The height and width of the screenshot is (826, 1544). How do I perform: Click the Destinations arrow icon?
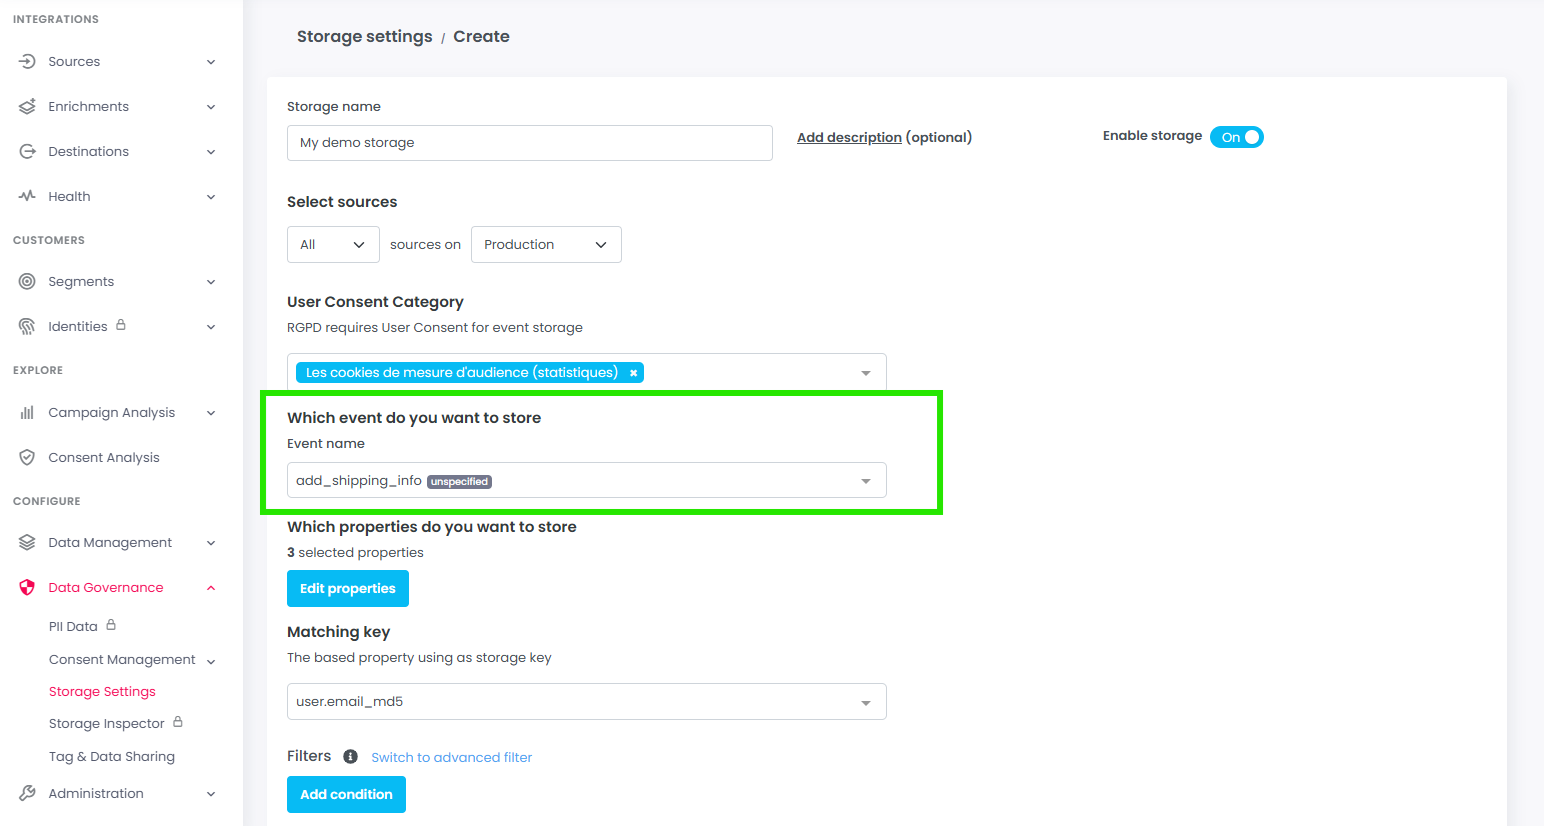[27, 152]
